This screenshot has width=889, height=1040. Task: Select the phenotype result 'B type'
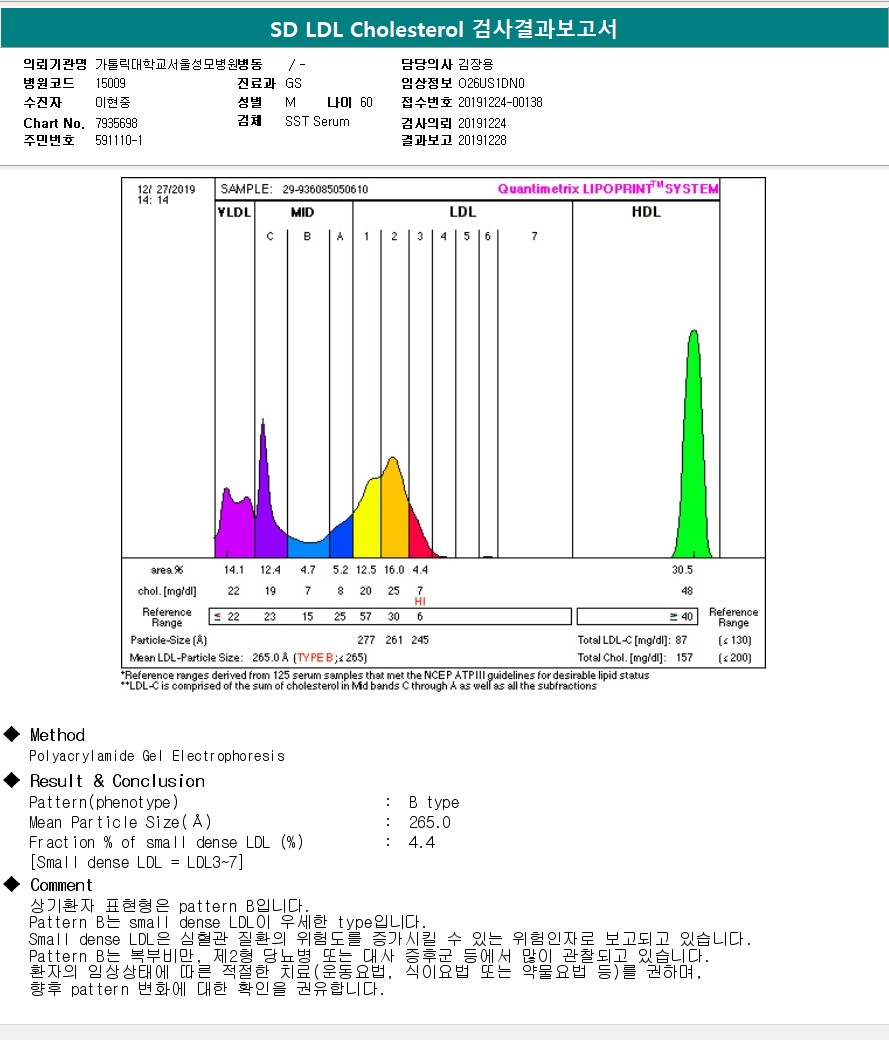pyautogui.click(x=434, y=803)
